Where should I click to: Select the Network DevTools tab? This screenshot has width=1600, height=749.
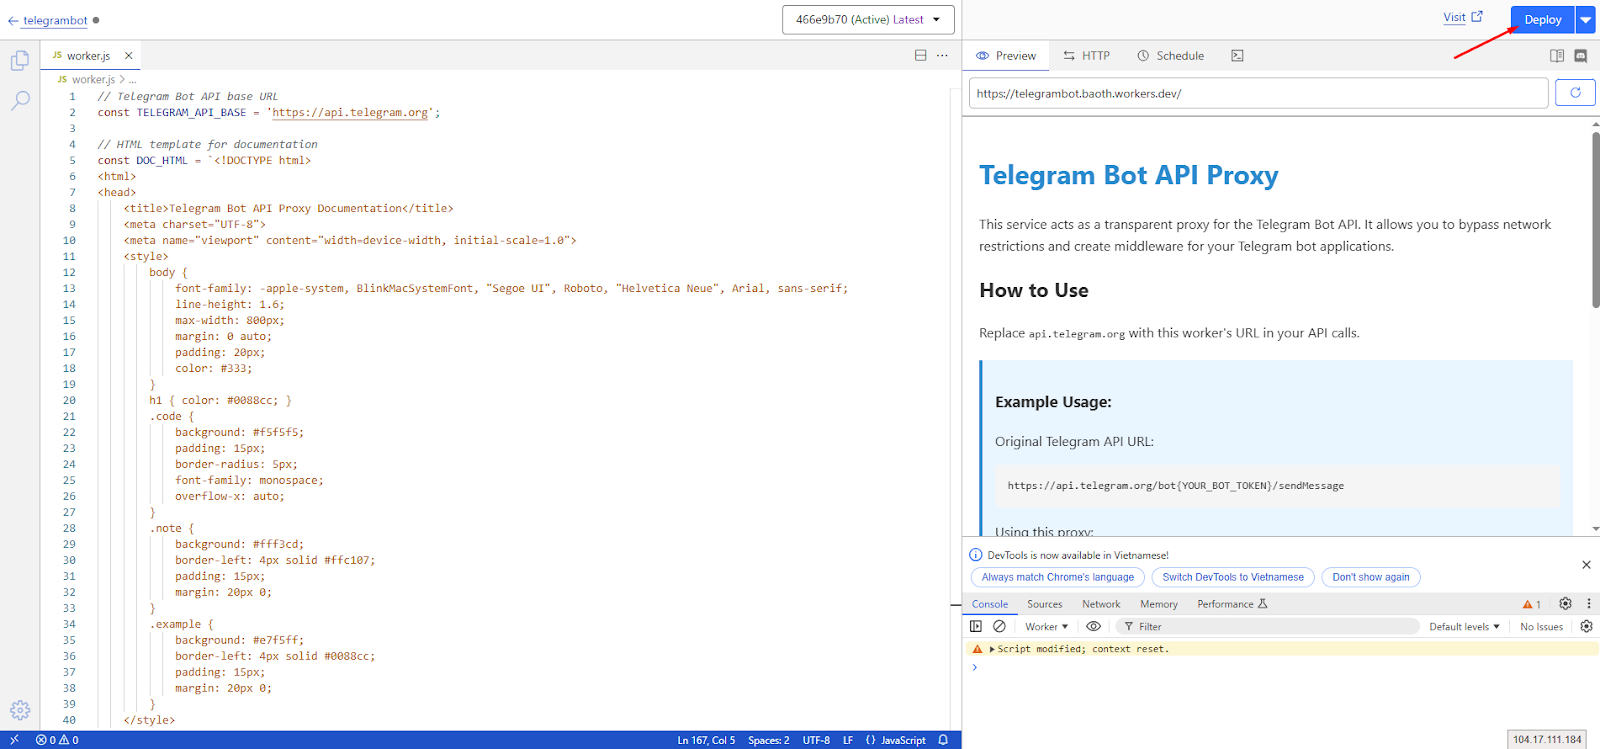[x=1101, y=604]
